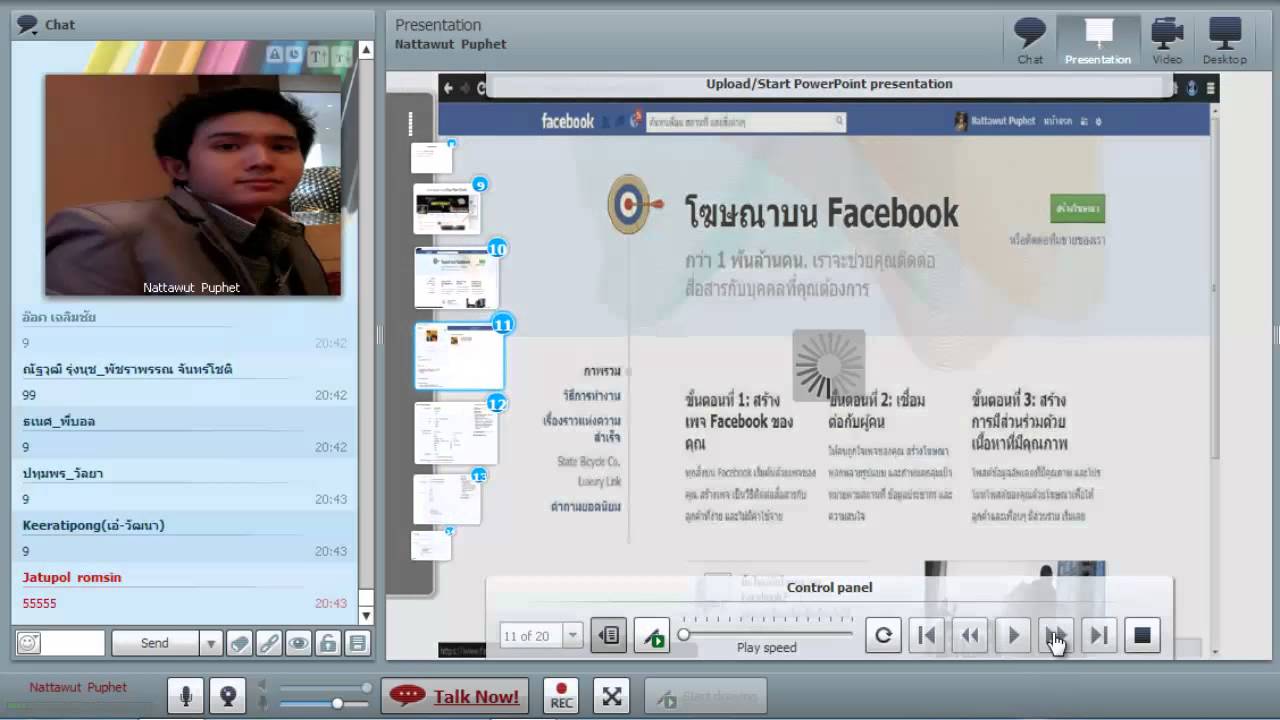Open the Video view tab
1280x720 pixels.
point(1167,41)
